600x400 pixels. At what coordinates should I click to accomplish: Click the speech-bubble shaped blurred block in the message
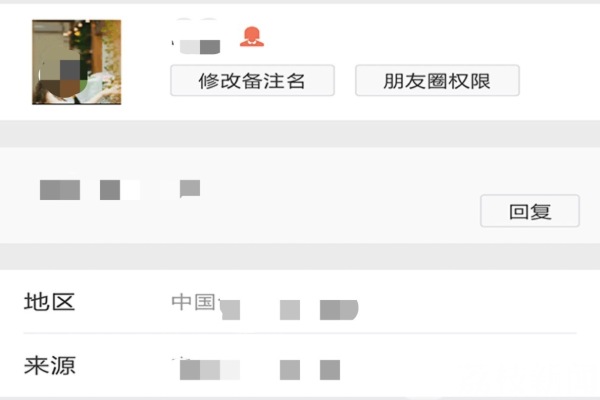[190, 188]
